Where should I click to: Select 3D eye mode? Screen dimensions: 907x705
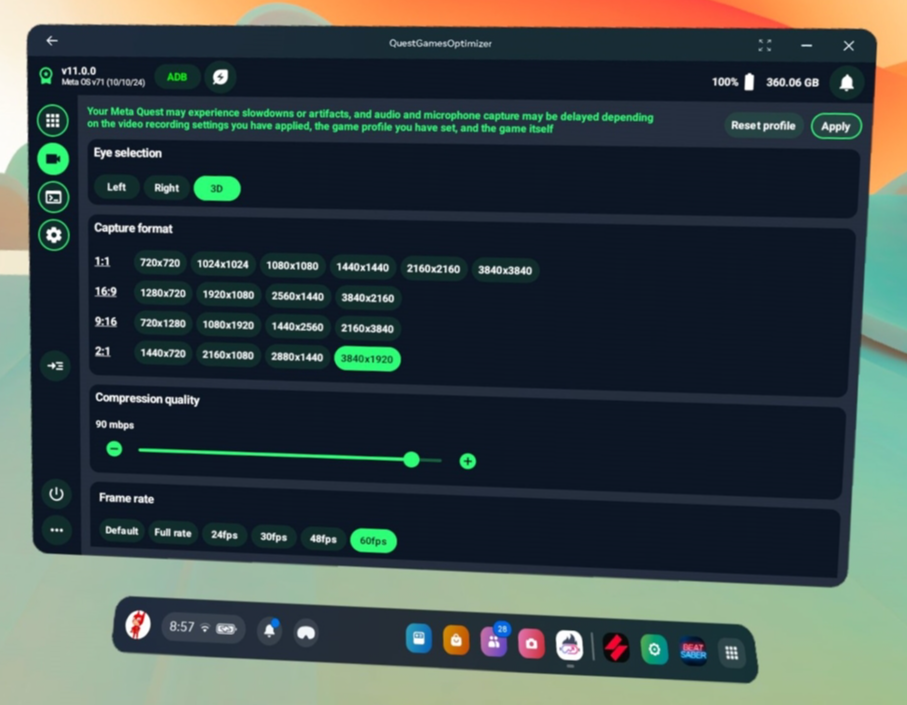coord(217,189)
